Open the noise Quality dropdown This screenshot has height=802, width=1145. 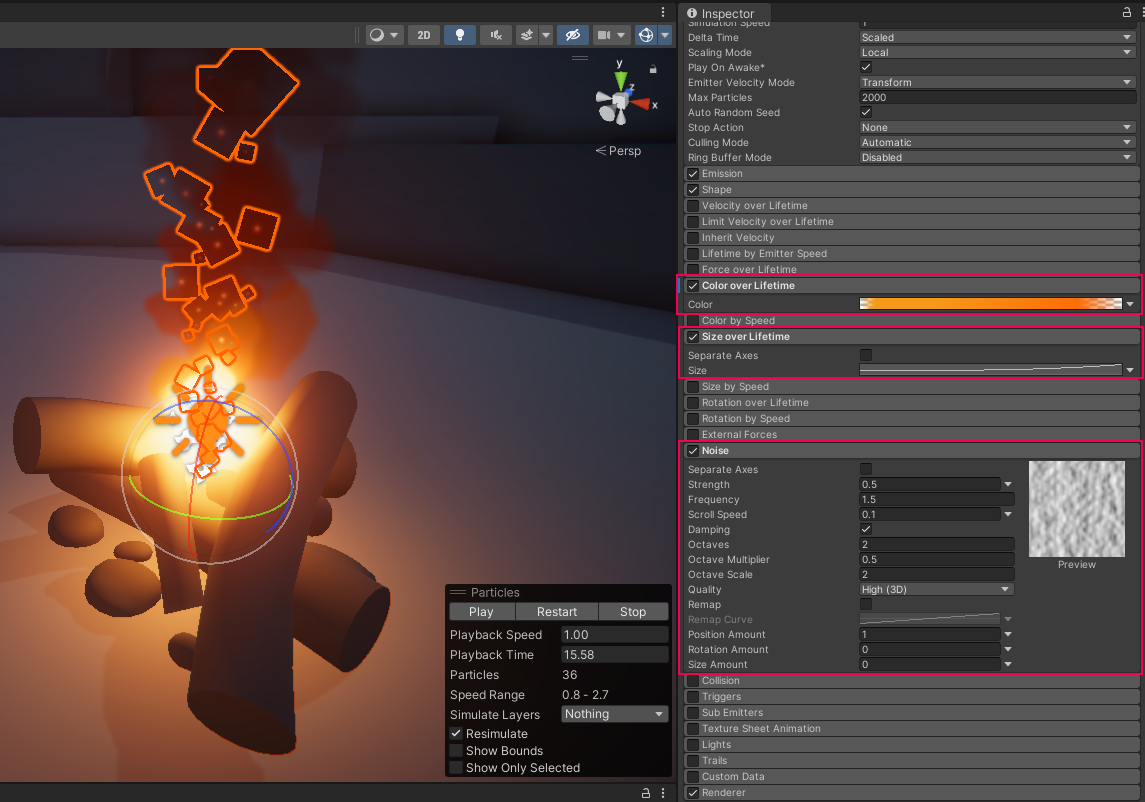pos(937,590)
